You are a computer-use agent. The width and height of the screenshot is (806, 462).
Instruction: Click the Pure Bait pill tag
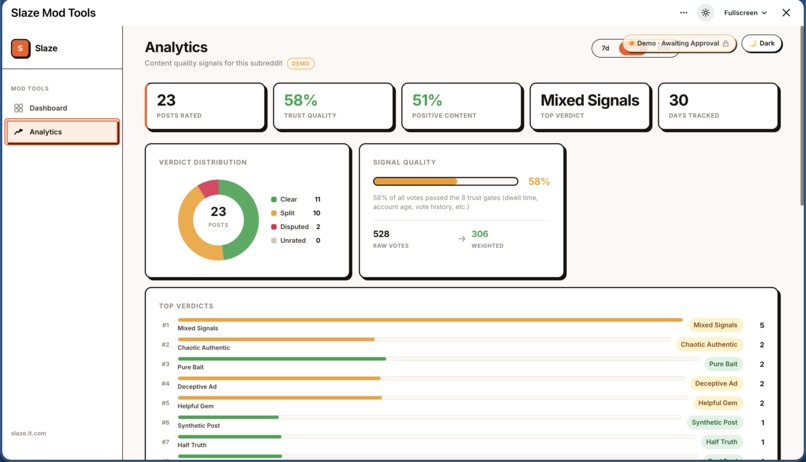(x=723, y=364)
